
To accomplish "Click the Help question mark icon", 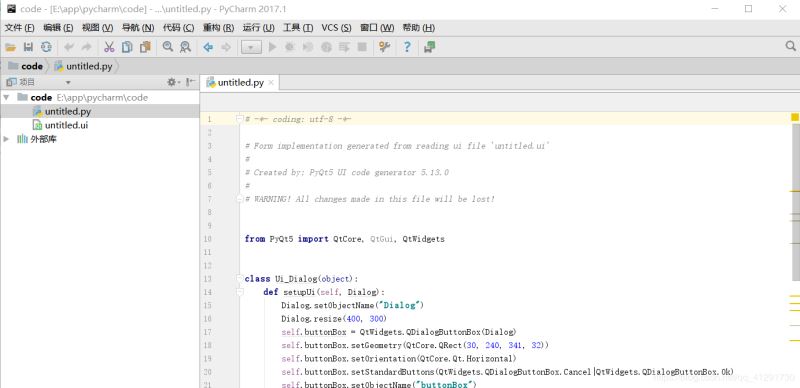I will [x=407, y=47].
